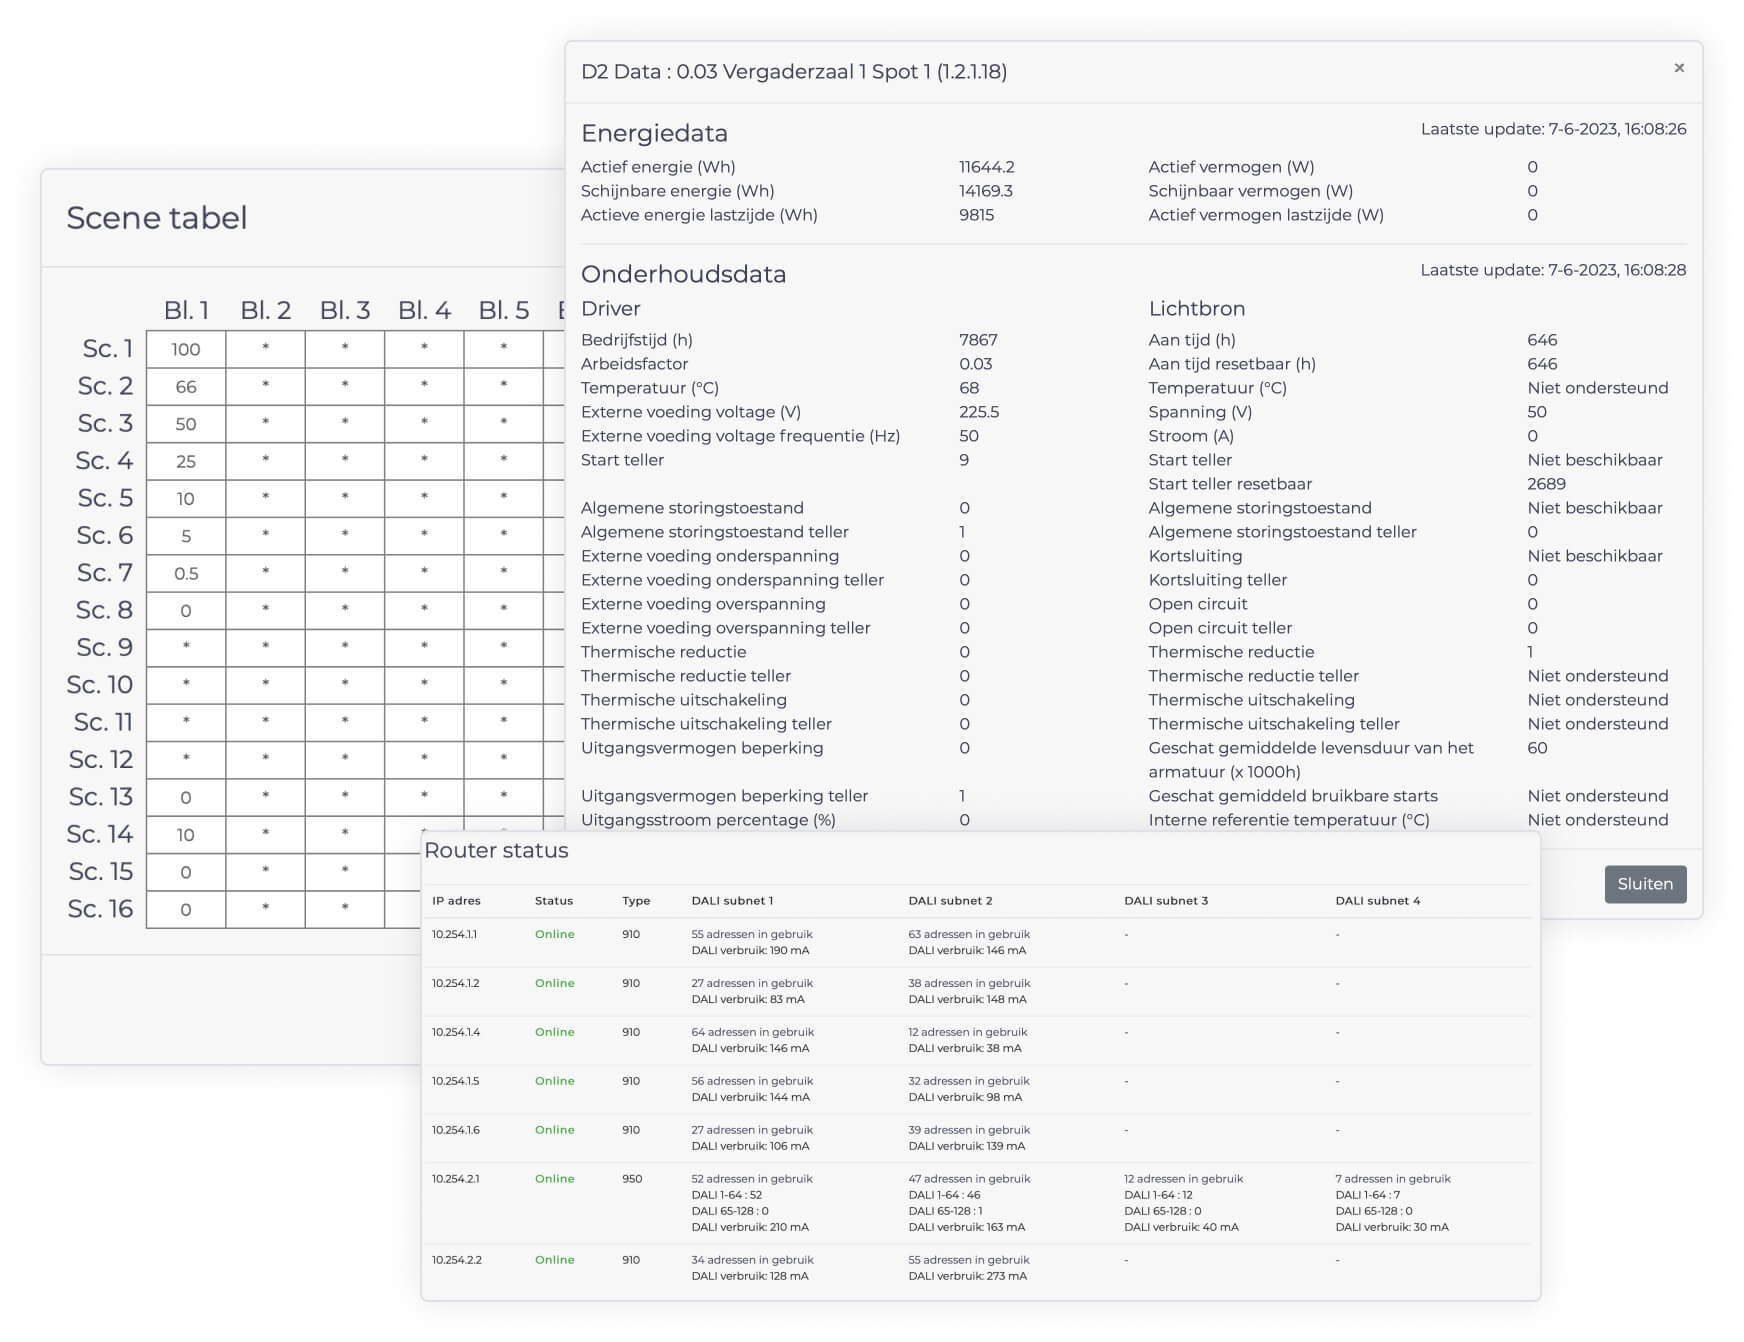Click the Sc. 16 row label
Viewport: 1744px width, 1342px height.
pos(100,909)
